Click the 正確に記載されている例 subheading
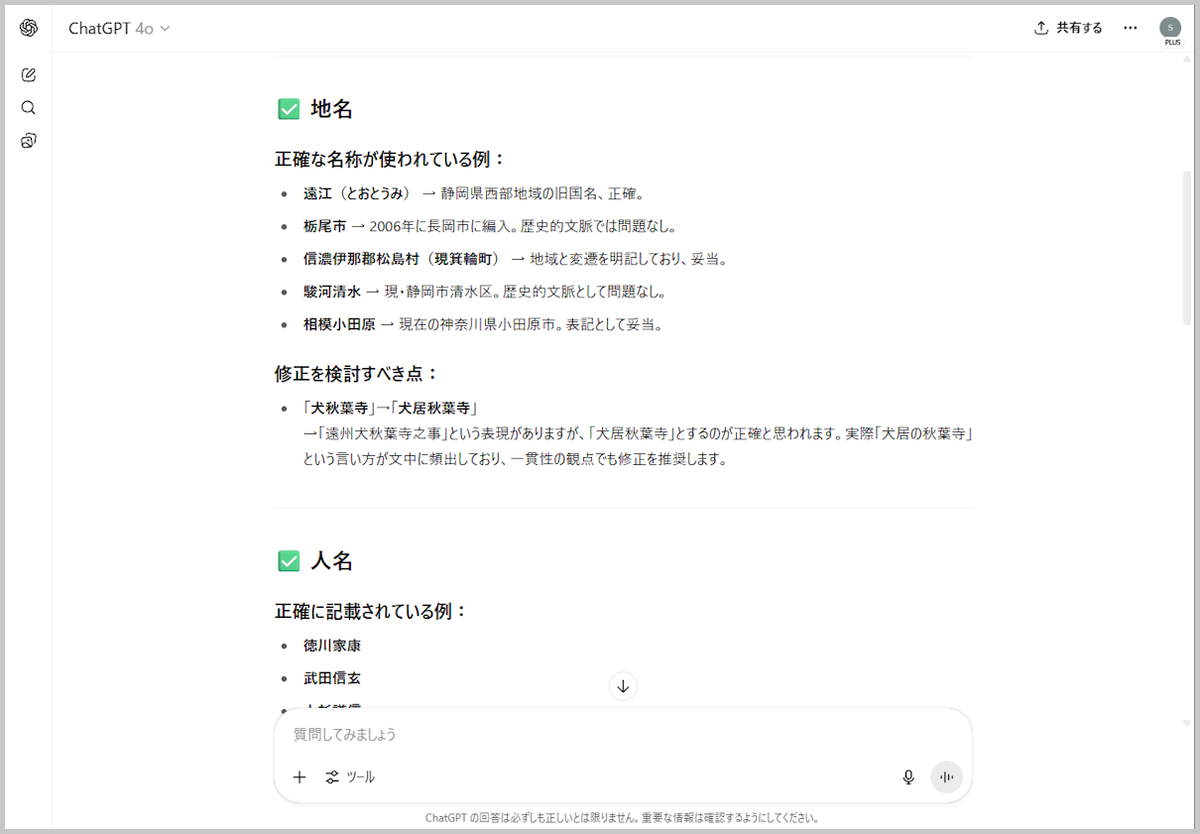Screen dimensions: 1200x834 tap(371, 611)
